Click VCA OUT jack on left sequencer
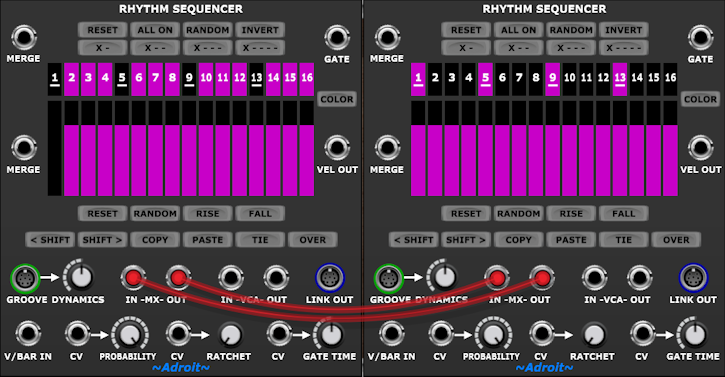Viewport: 725px width, 377px height. pos(276,278)
